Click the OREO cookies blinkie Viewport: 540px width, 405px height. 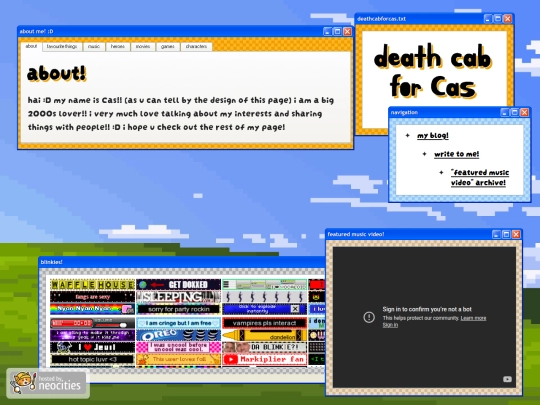click(x=178, y=335)
